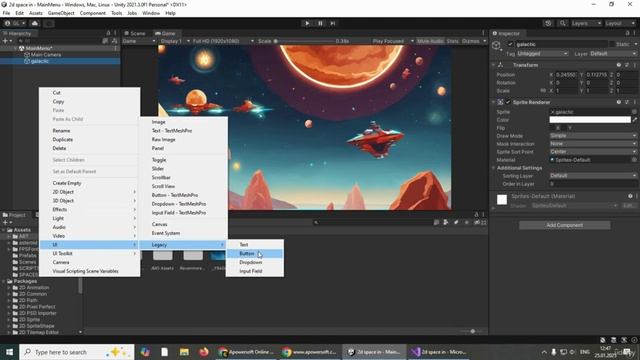Toggle galactic object active checkbox

point(510,44)
